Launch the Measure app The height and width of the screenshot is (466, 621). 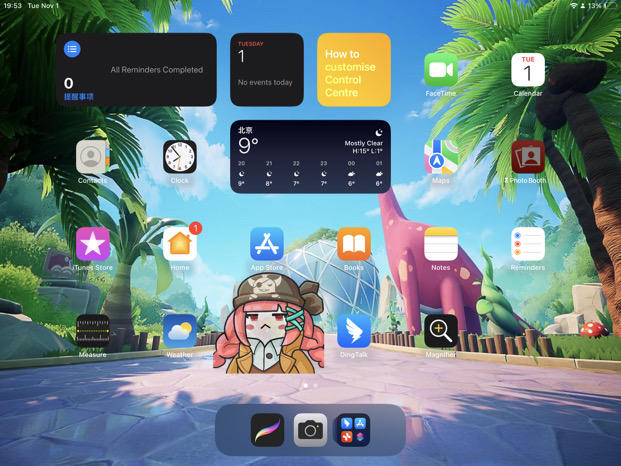(93, 331)
